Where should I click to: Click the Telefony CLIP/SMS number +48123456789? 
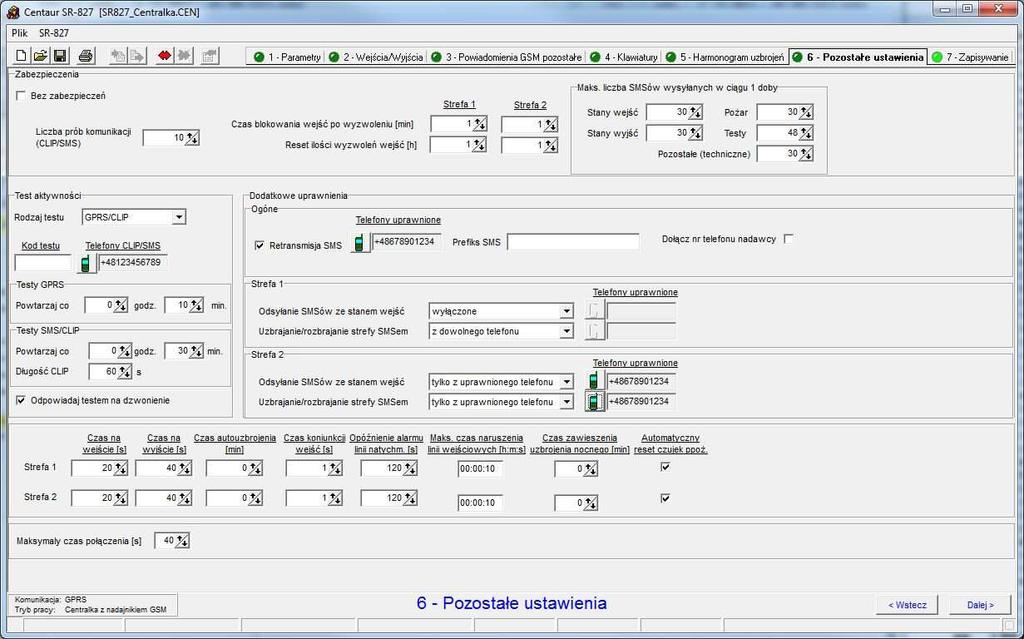pyautogui.click(x=131, y=262)
